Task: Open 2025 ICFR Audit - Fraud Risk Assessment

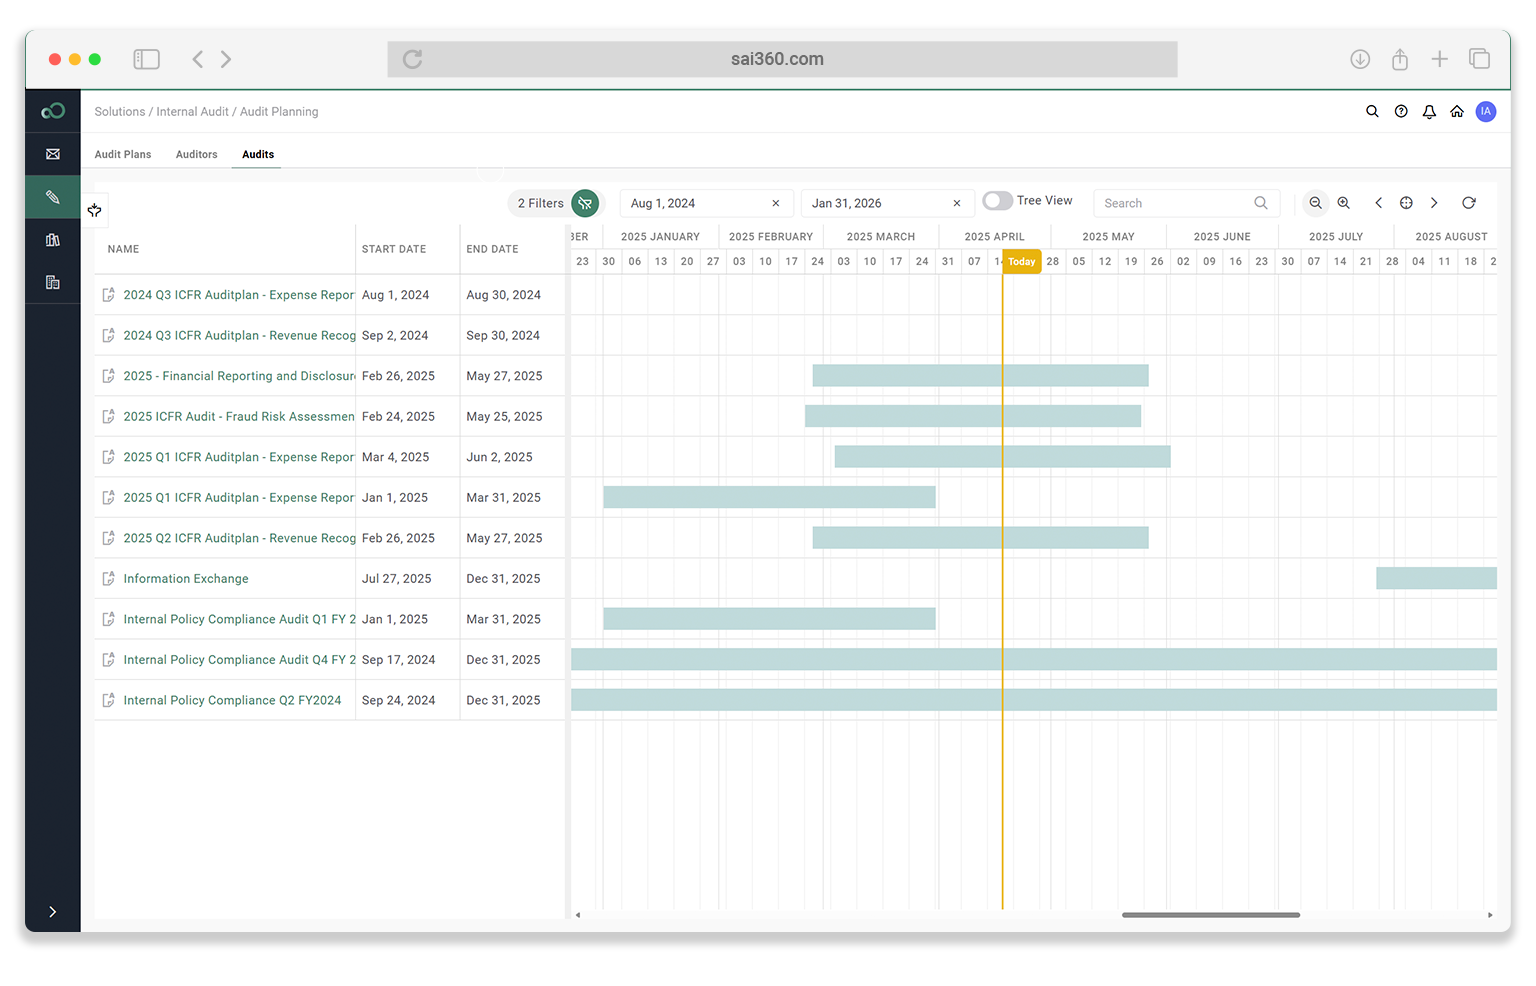Action: click(x=239, y=417)
